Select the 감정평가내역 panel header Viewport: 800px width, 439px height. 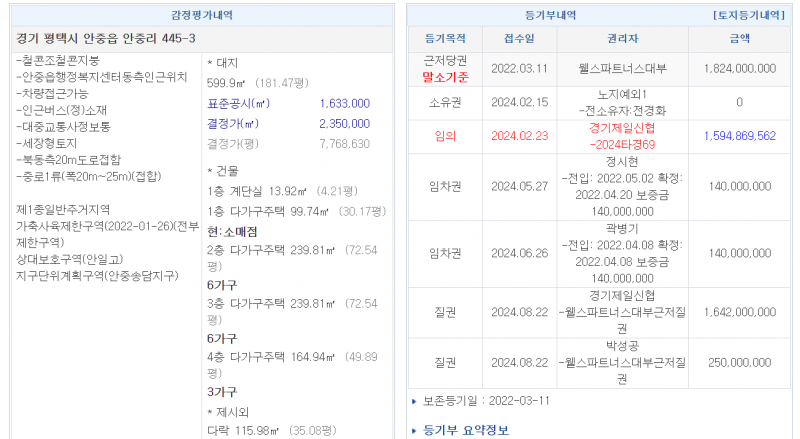(202, 16)
